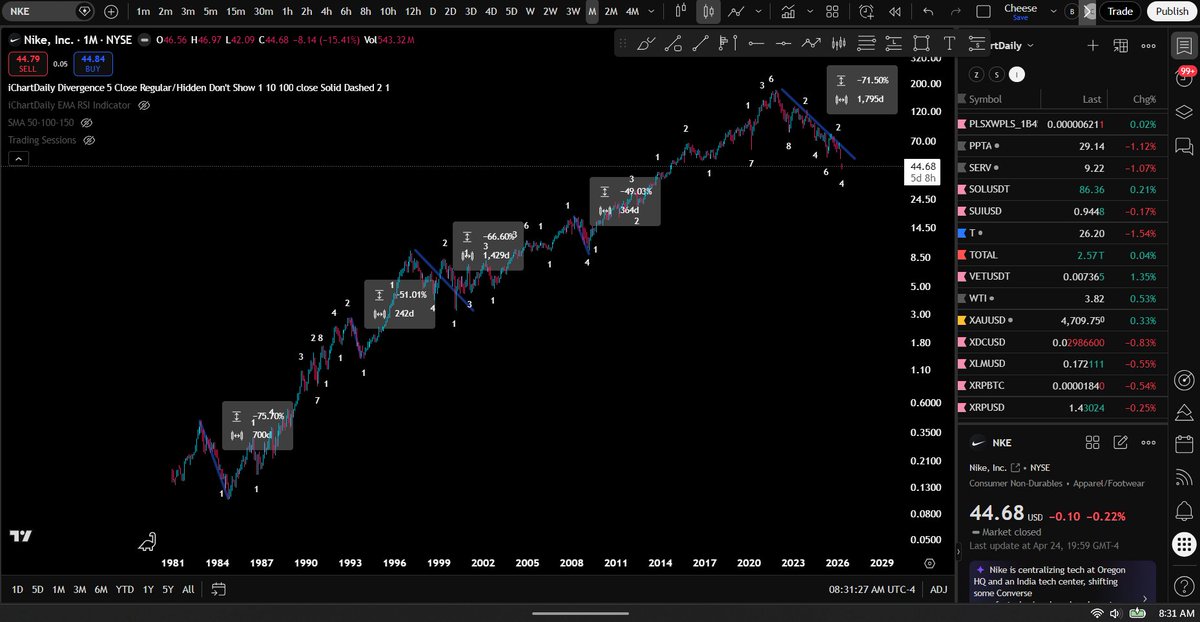Open chart settings gear near time axis
The height and width of the screenshot is (622, 1200).
tap(929, 564)
